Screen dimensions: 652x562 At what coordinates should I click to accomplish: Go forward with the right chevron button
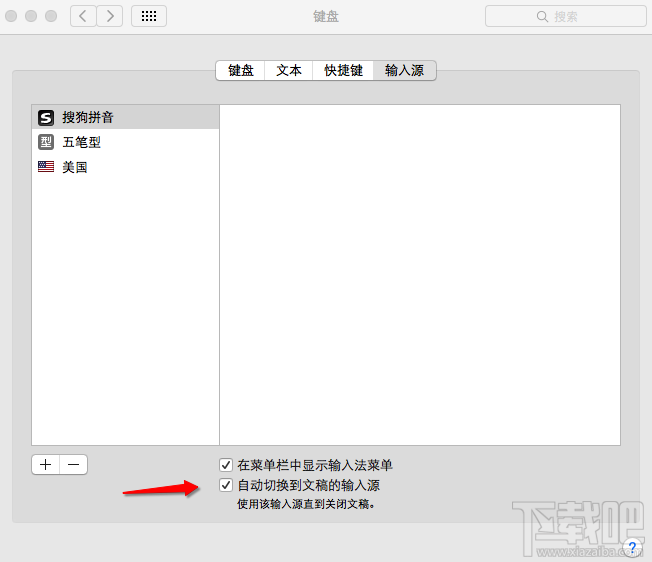110,16
